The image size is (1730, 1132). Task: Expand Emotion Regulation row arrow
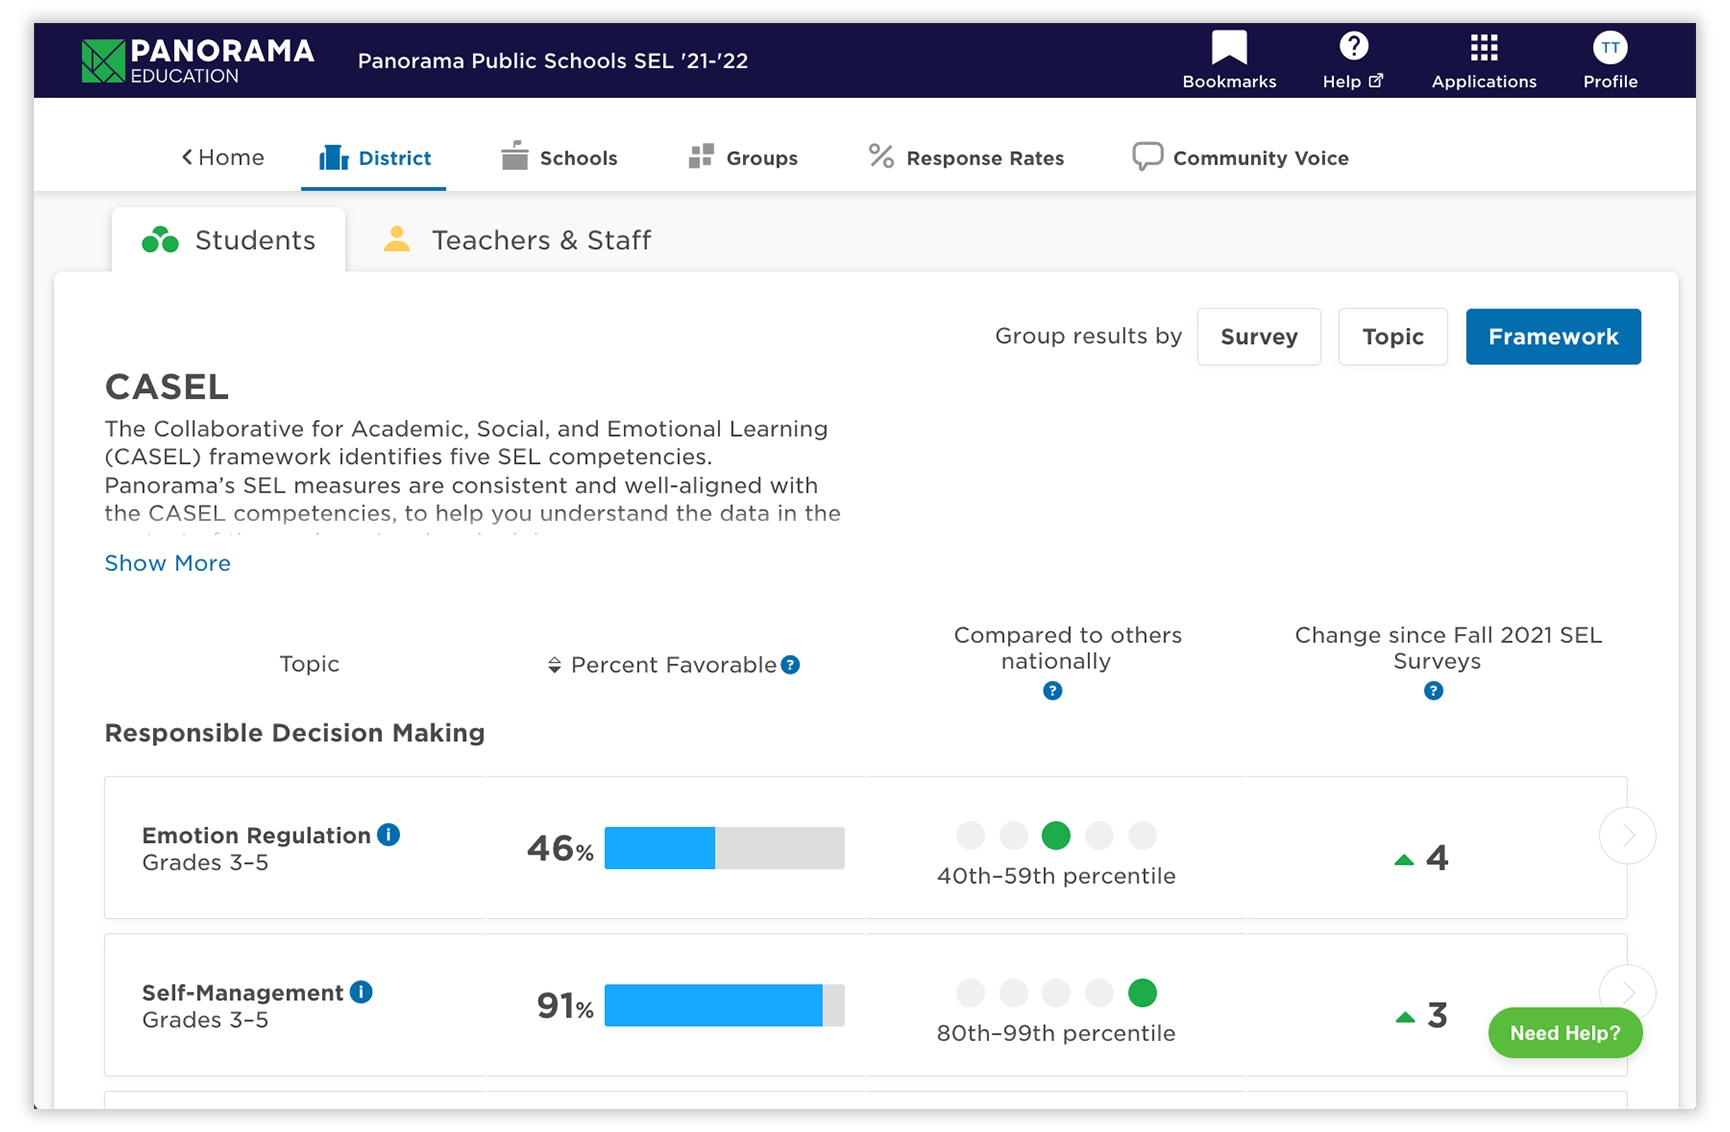click(1627, 835)
